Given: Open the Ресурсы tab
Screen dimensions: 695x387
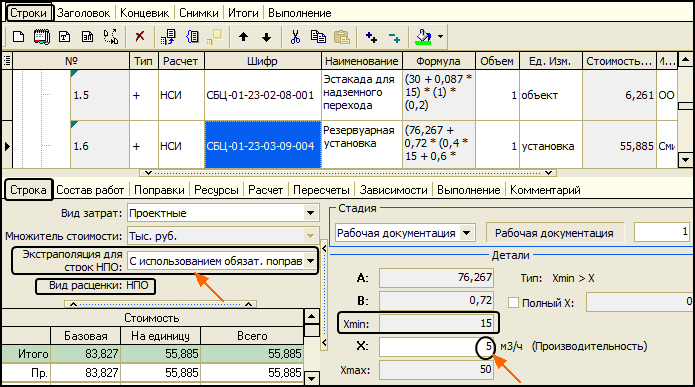Looking at the screenshot, I should (x=216, y=190).
